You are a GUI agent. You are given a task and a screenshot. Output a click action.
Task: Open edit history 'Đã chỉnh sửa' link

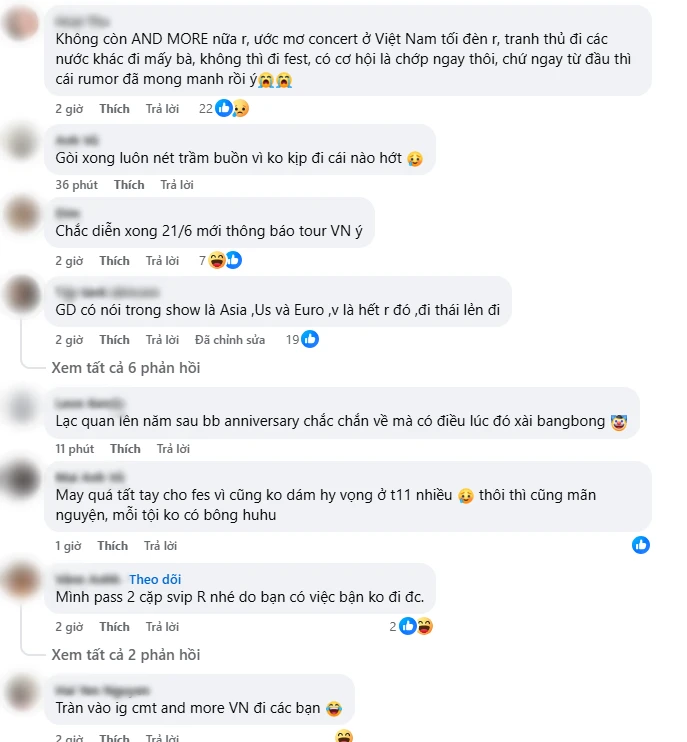229,340
